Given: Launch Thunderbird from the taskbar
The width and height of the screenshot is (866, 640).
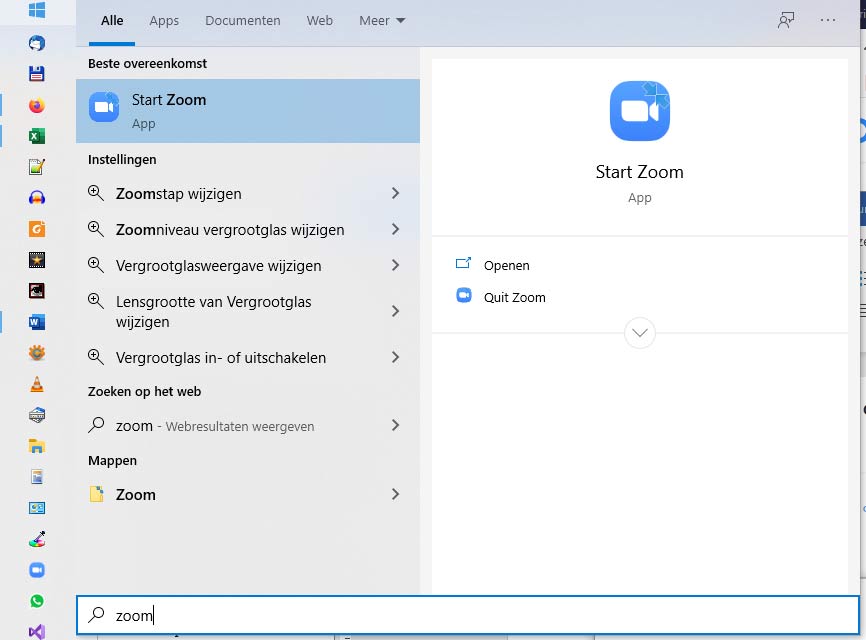Looking at the screenshot, I should 37,43.
